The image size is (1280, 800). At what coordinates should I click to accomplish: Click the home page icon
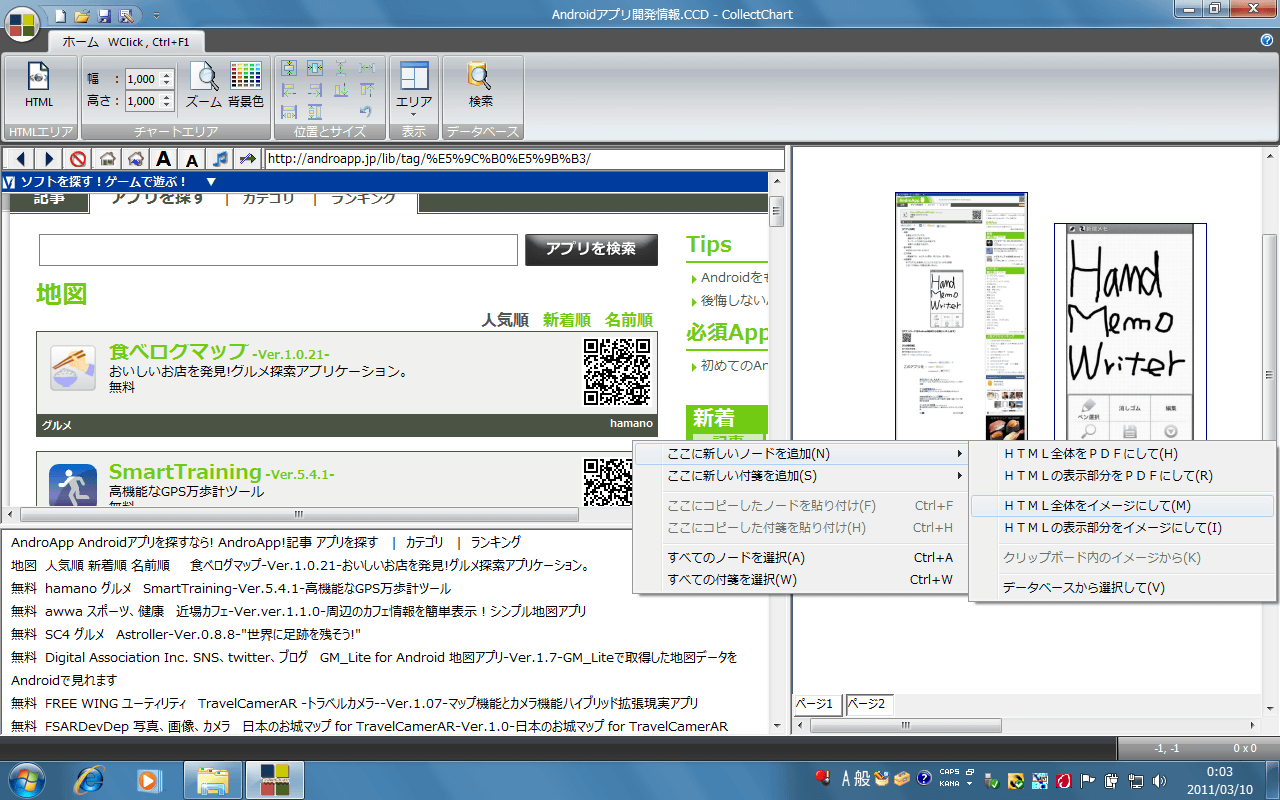tap(107, 159)
